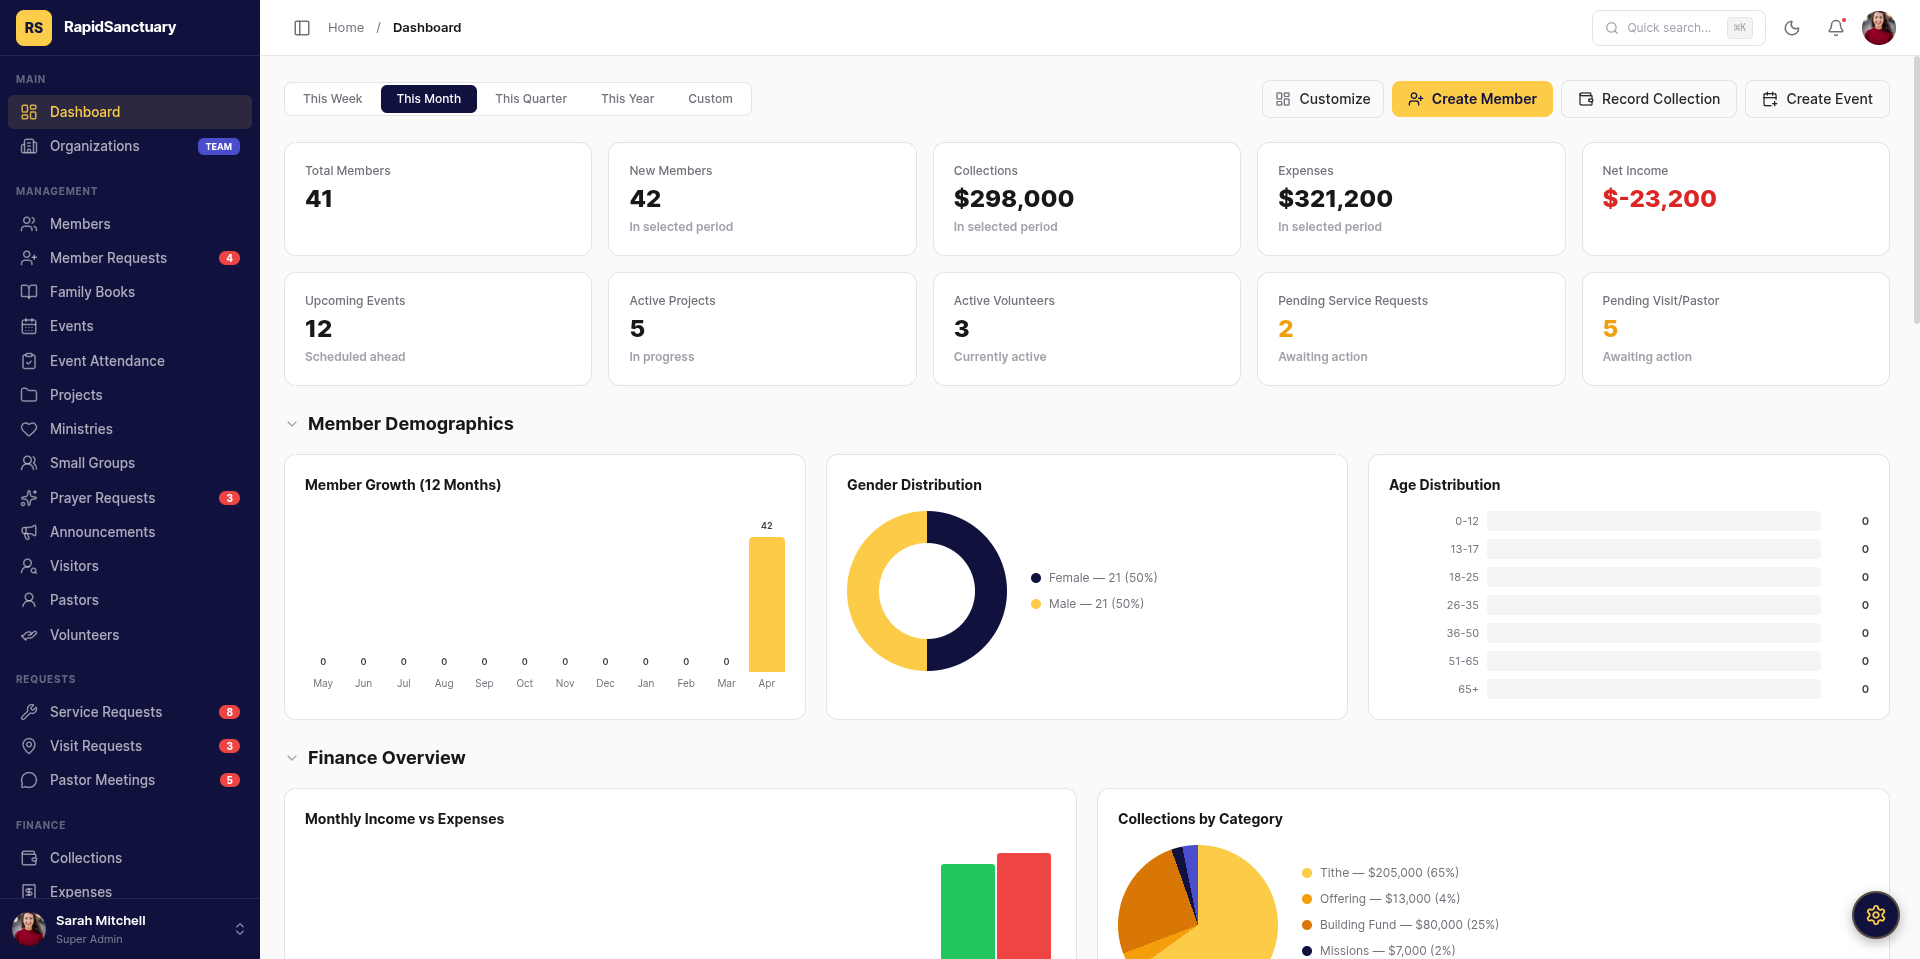
Task: Click Upcoming Events count 12
Action: [319, 329]
